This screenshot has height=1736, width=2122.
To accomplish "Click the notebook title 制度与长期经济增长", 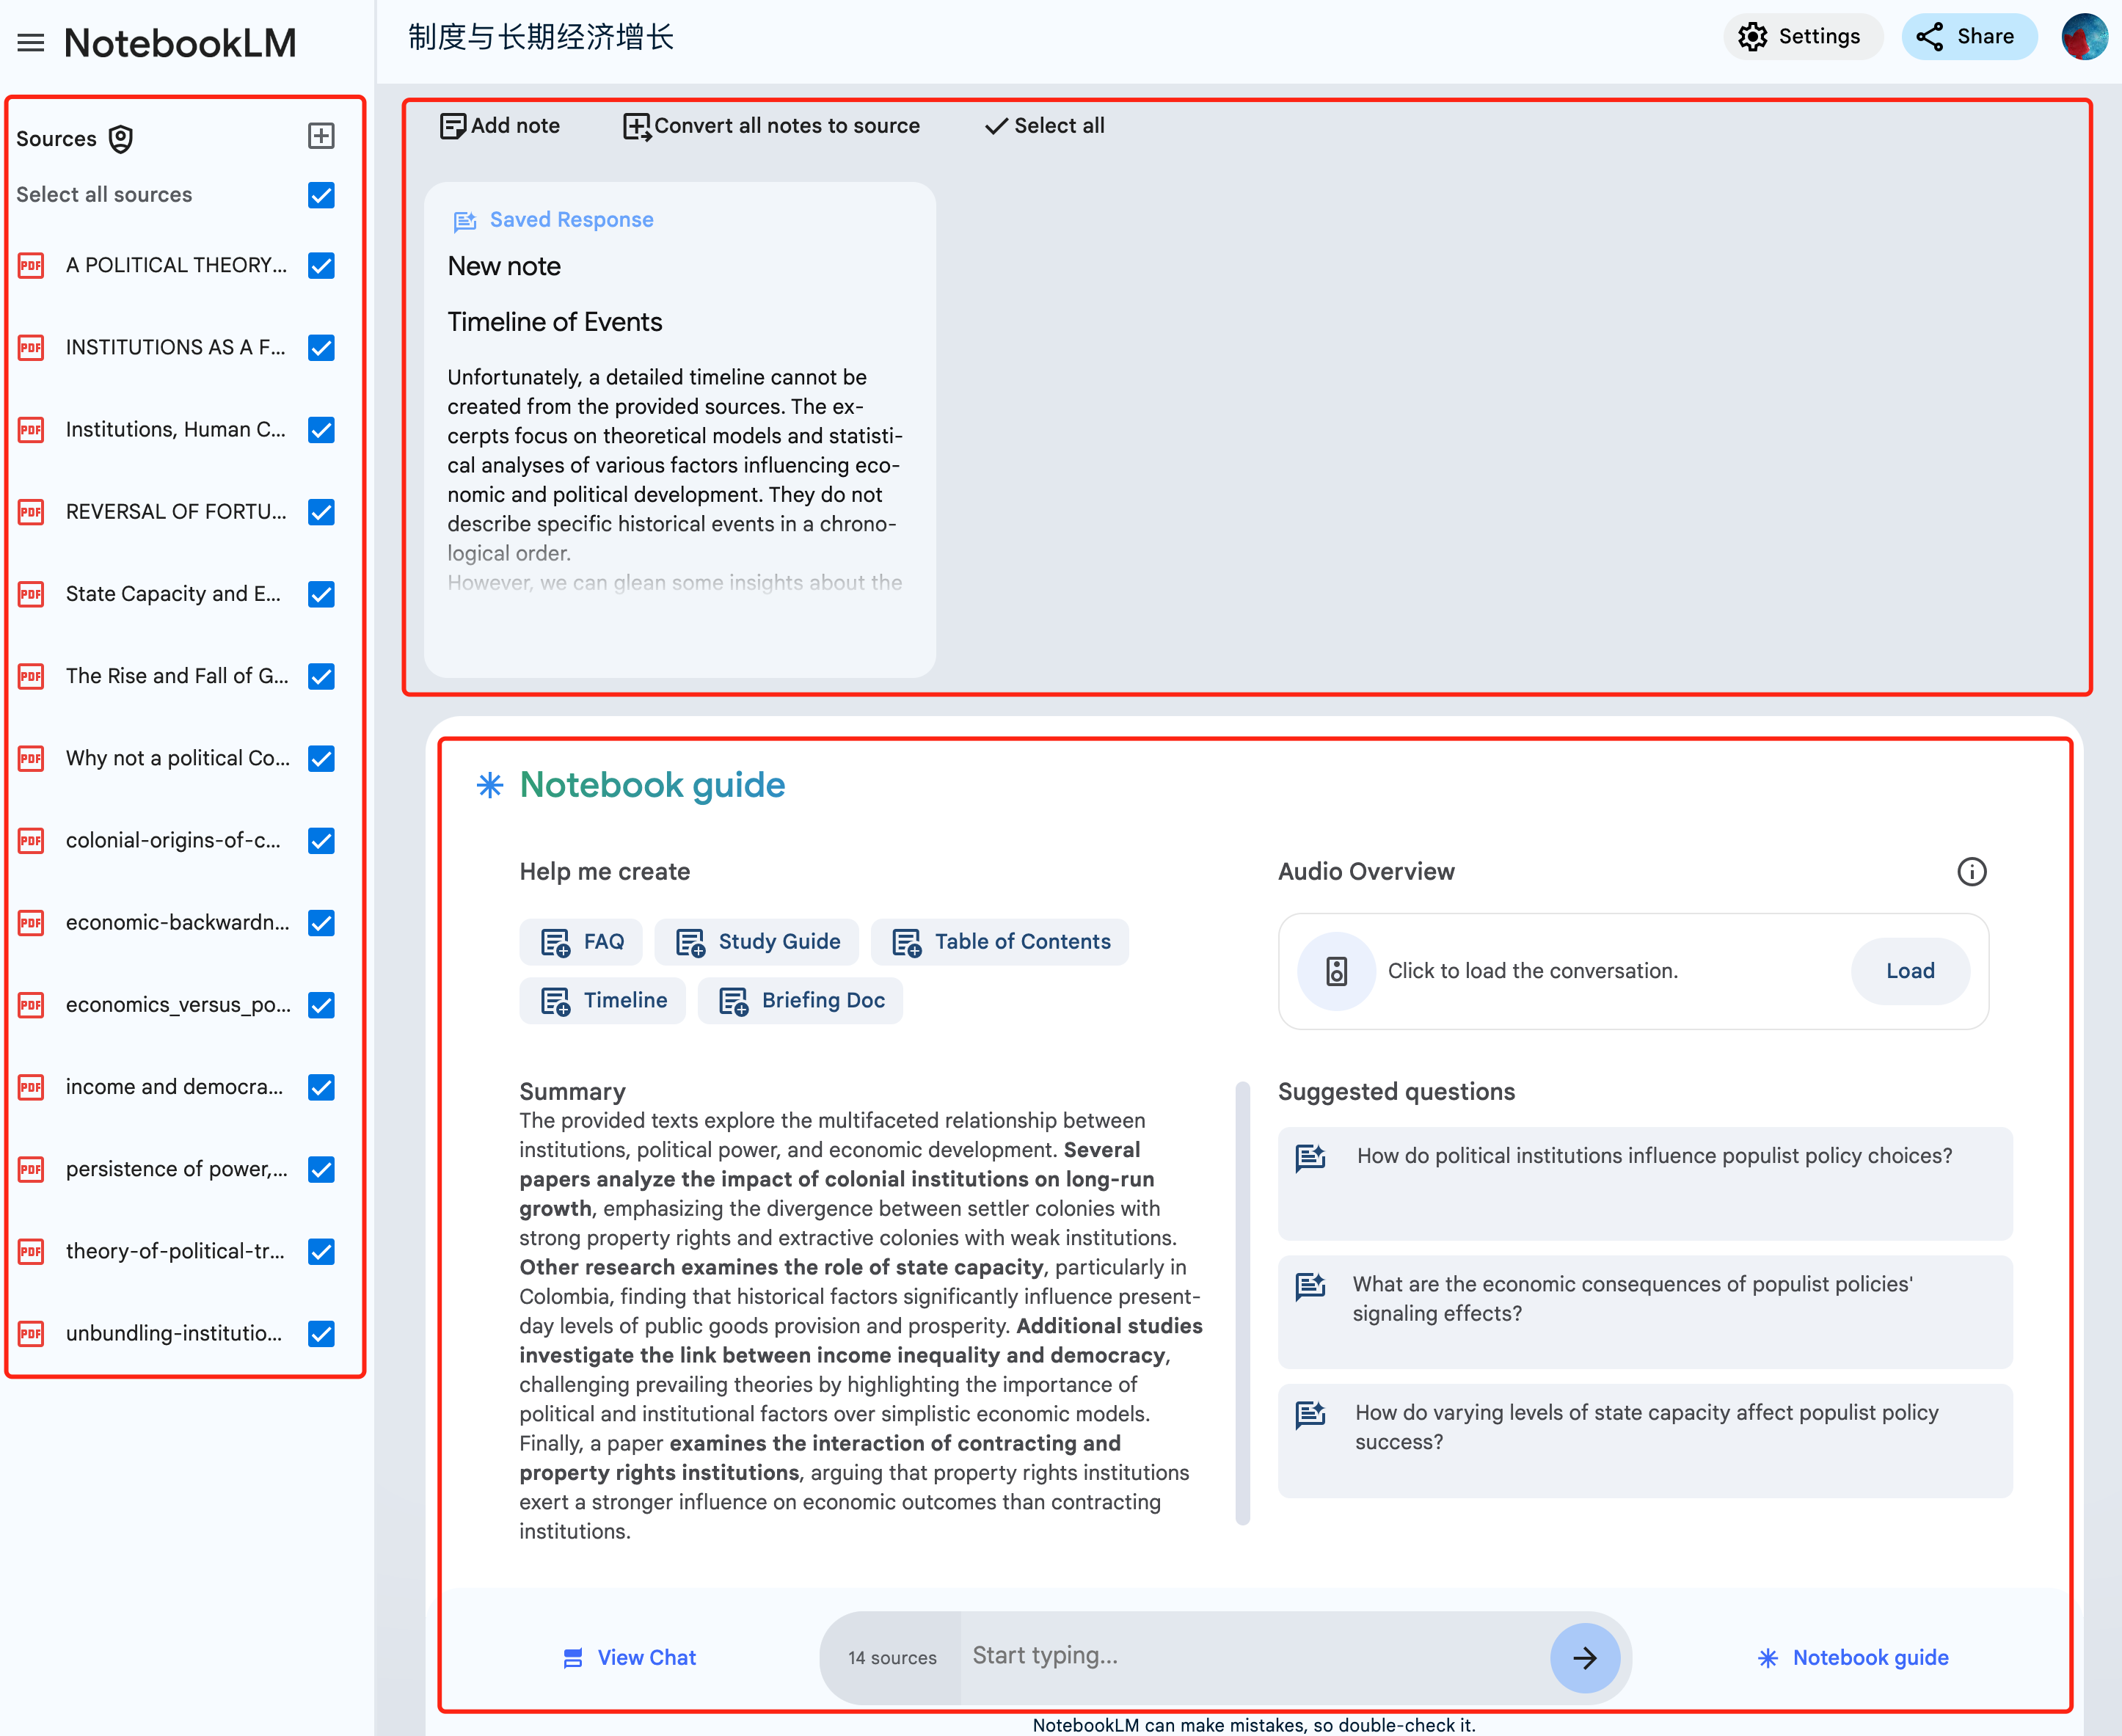I will point(541,38).
